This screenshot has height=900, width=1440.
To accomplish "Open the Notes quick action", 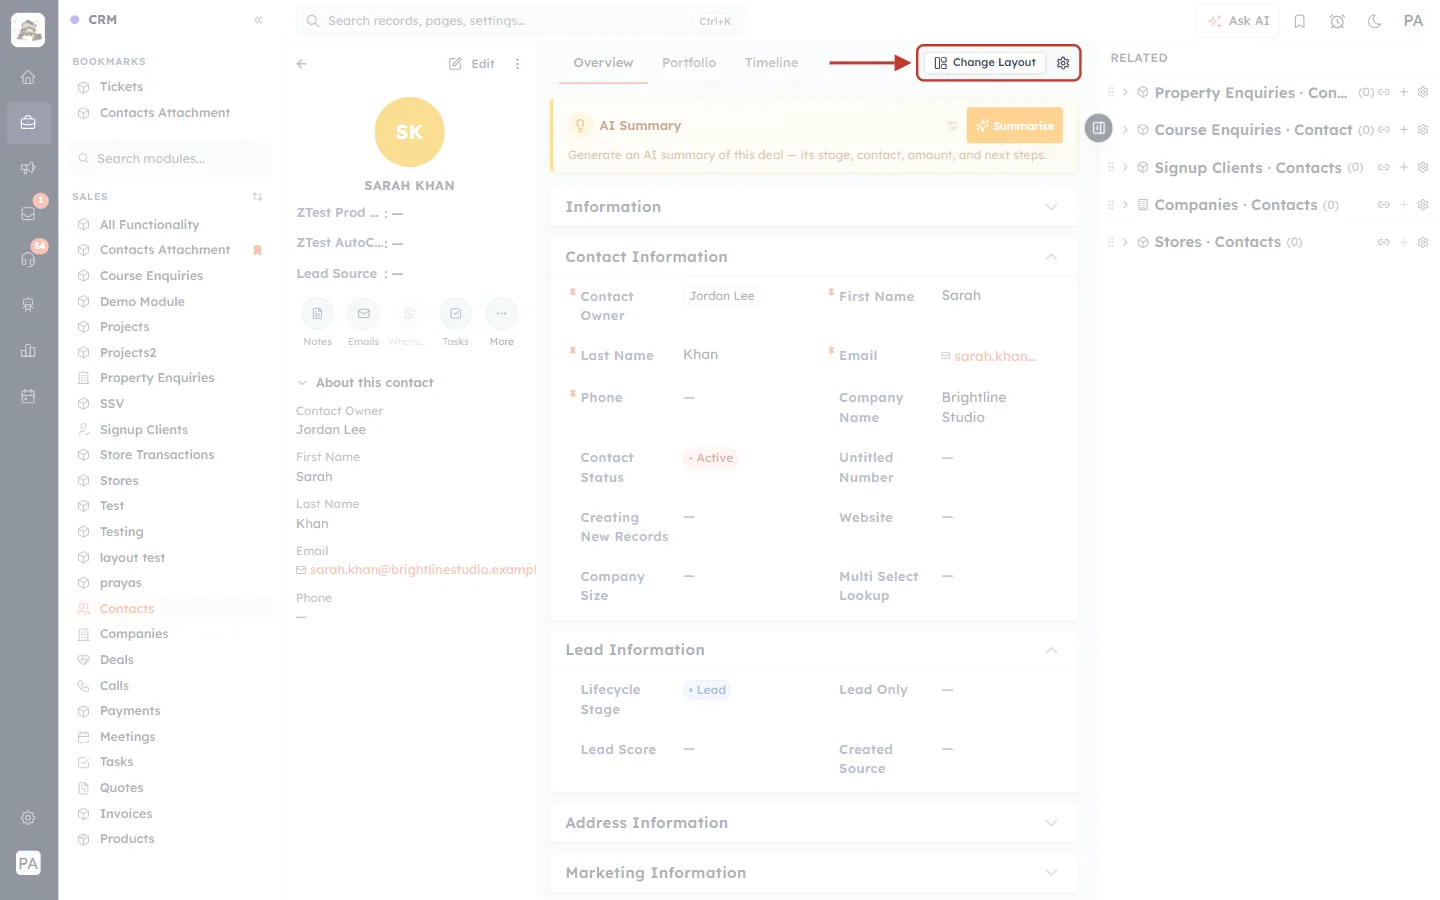I will pyautogui.click(x=317, y=314).
